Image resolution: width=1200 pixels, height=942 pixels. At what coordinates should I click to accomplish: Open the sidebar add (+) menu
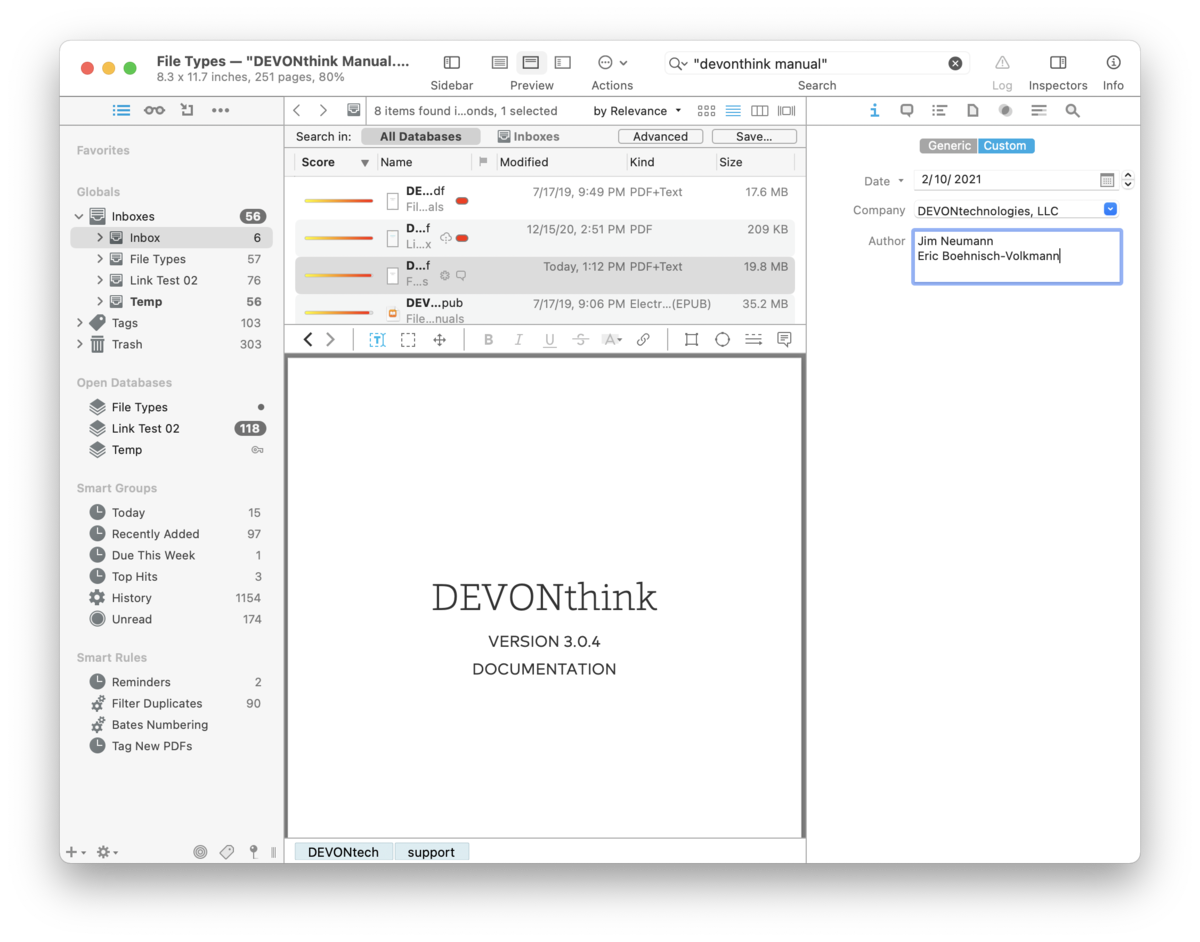click(76, 852)
